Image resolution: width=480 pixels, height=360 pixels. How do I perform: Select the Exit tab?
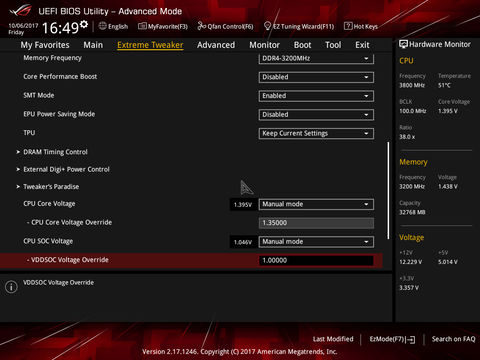[x=362, y=45]
